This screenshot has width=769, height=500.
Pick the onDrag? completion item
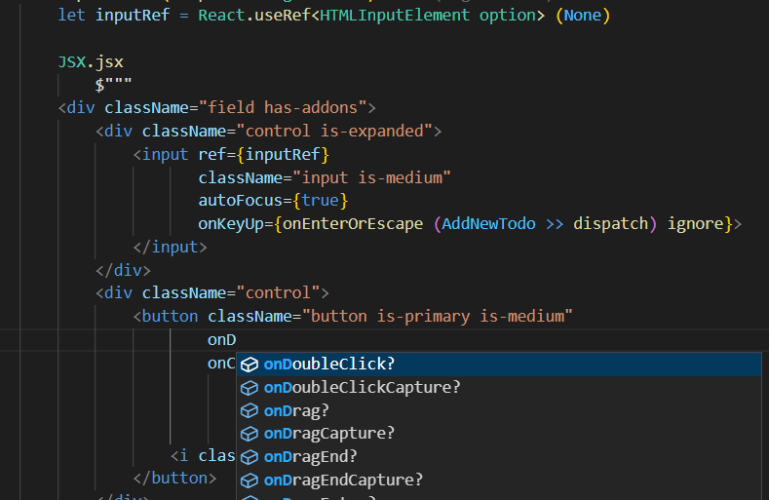pos(296,410)
